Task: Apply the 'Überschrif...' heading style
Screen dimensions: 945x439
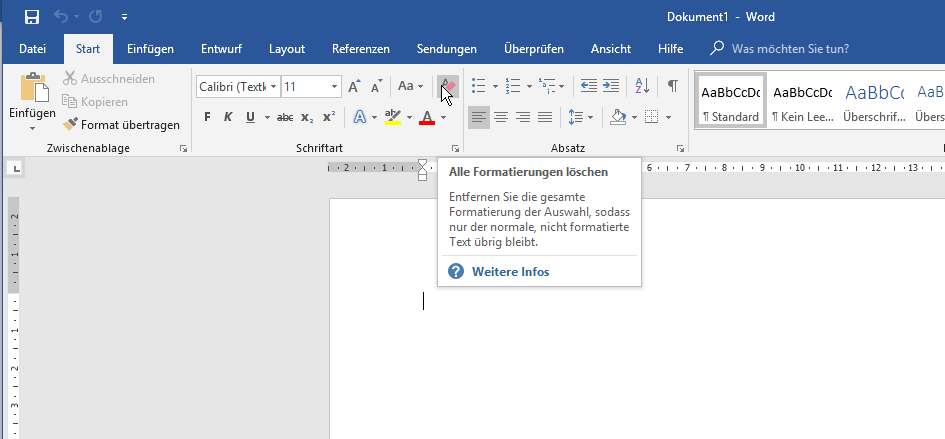Action: (x=874, y=100)
